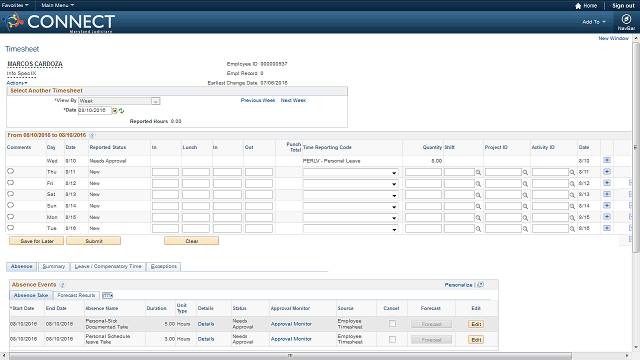Look up Project ID for Thu 8/11
Screen dimensions: 640x360
[525, 173]
